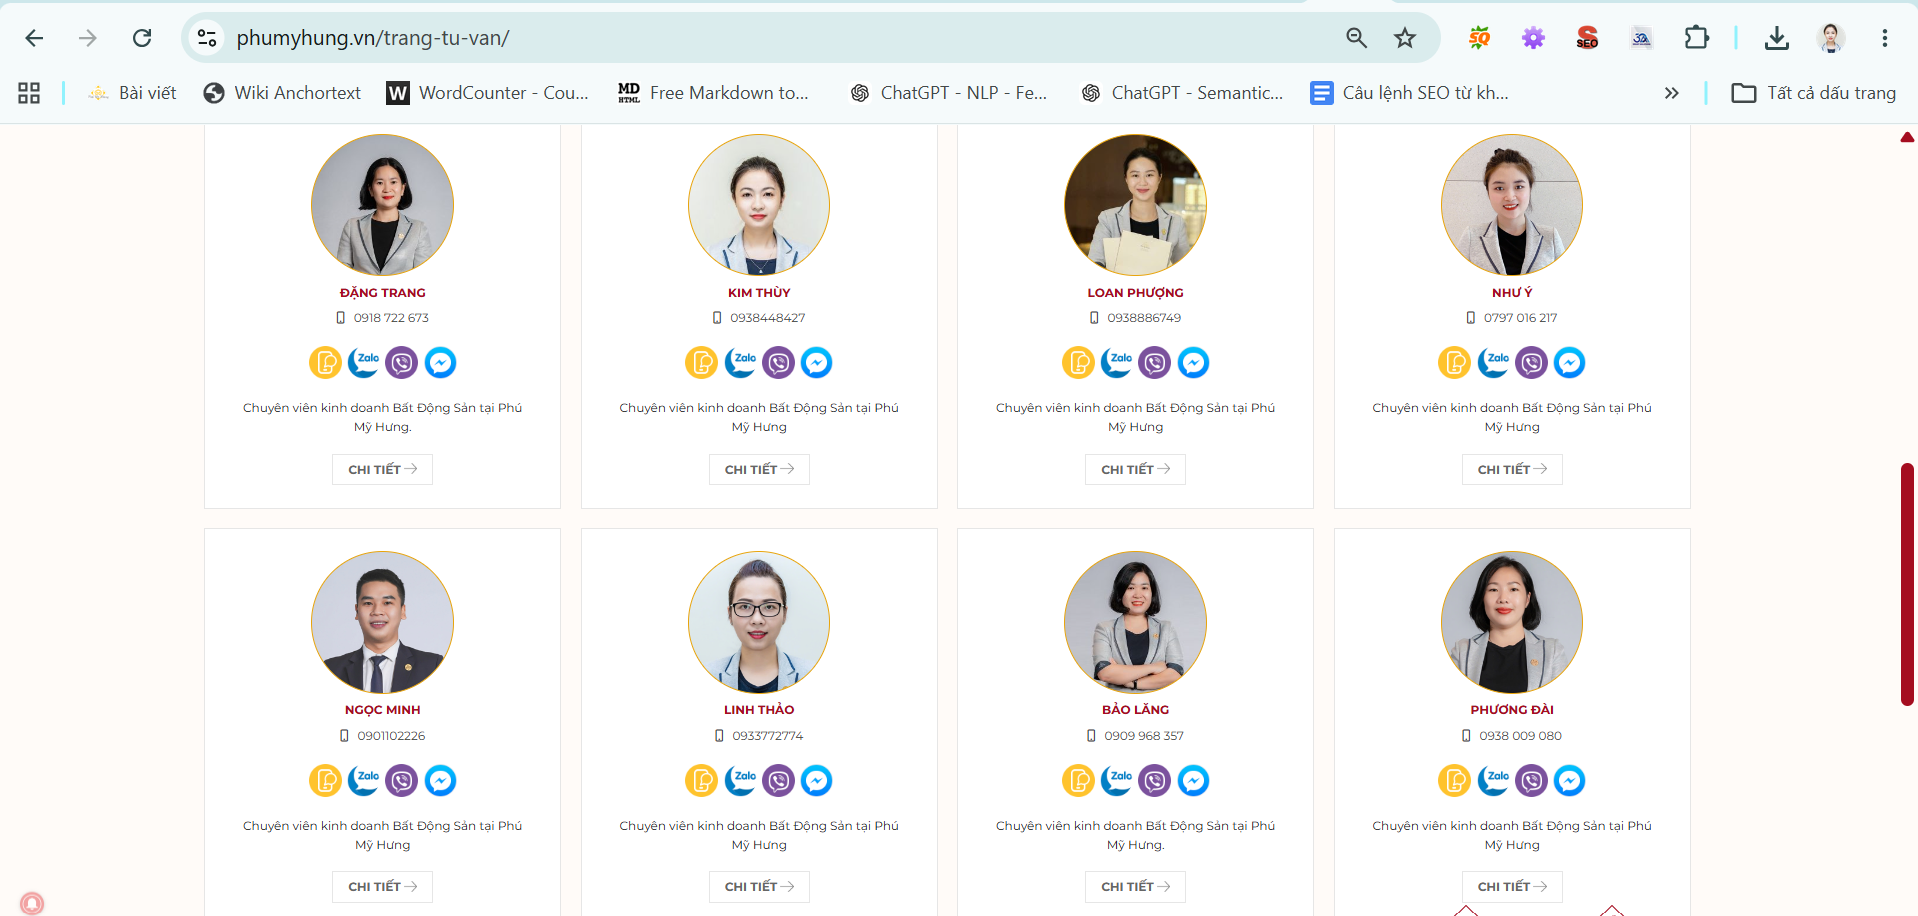Open the ChatGPT - Semantic bookmark
The width and height of the screenshot is (1918, 916).
[1183, 93]
